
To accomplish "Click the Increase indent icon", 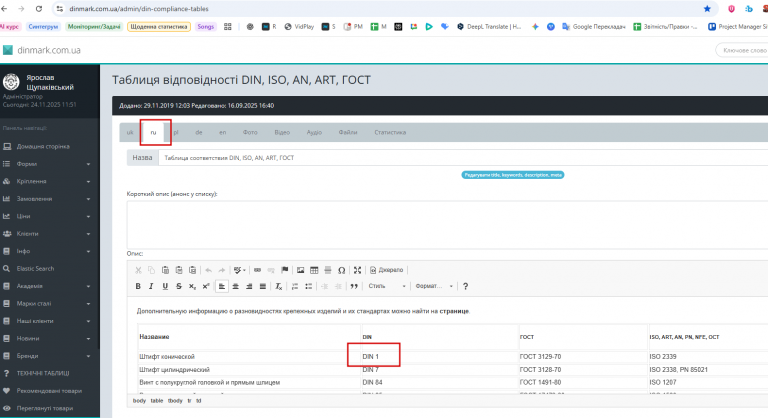I will pyautogui.click(x=338, y=286).
